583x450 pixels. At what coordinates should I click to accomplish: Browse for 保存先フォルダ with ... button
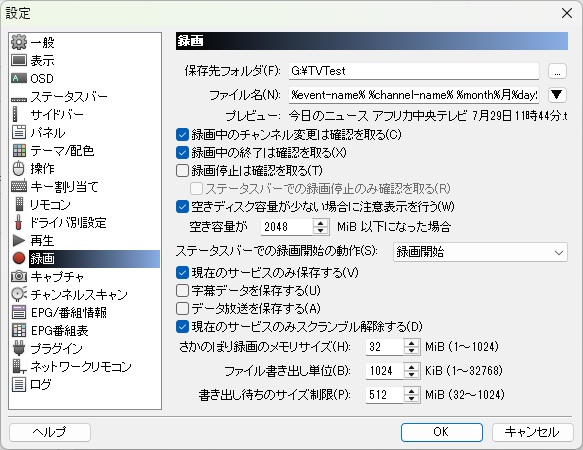(557, 71)
